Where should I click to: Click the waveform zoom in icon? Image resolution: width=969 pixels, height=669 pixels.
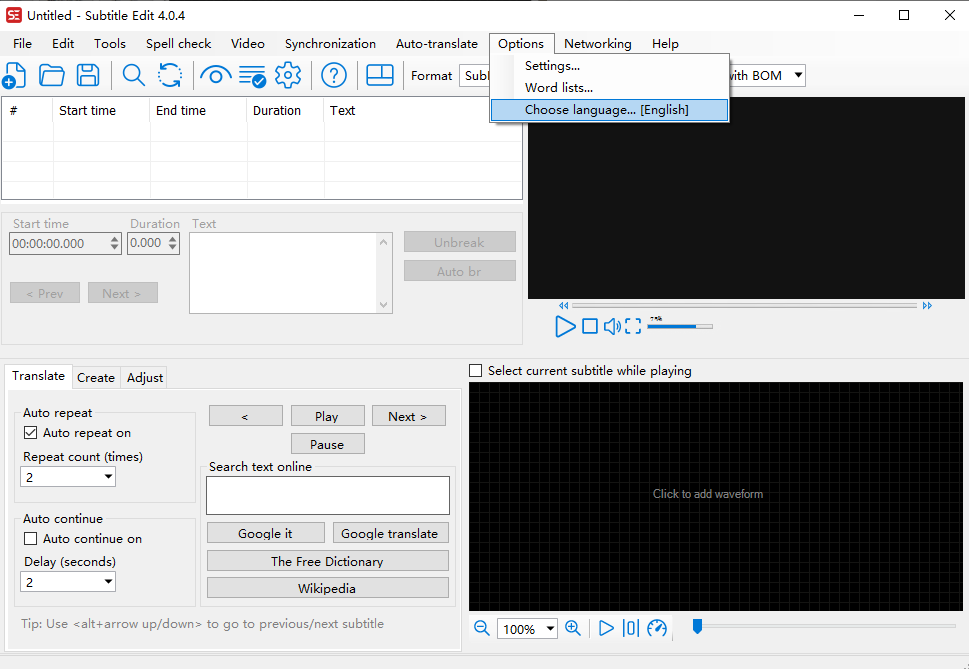point(573,628)
